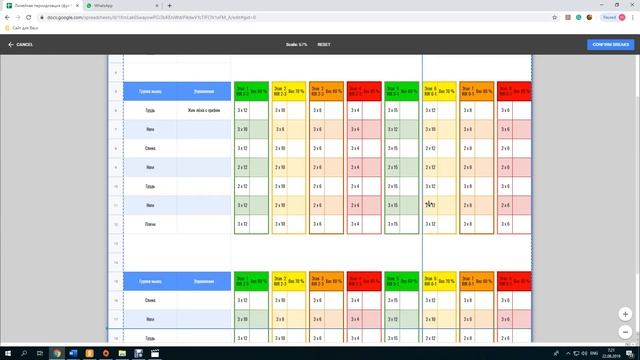
Task: Close the WhatsApp tab
Action: [x=157, y=6]
